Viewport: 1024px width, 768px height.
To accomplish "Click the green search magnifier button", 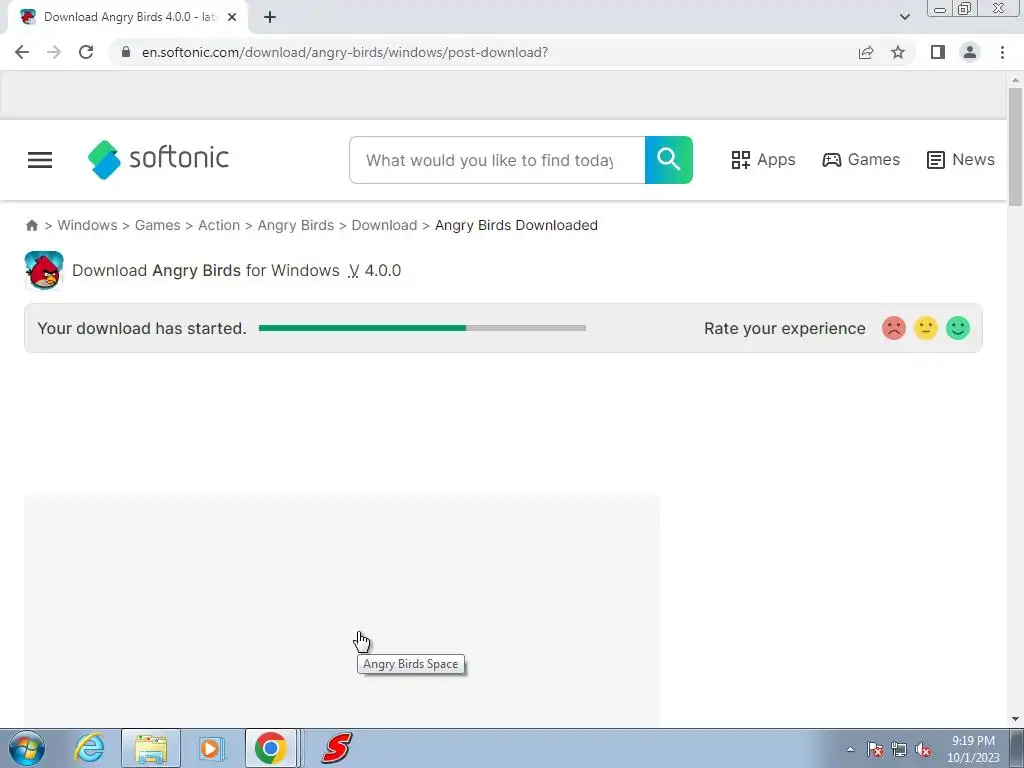I will click(x=668, y=160).
